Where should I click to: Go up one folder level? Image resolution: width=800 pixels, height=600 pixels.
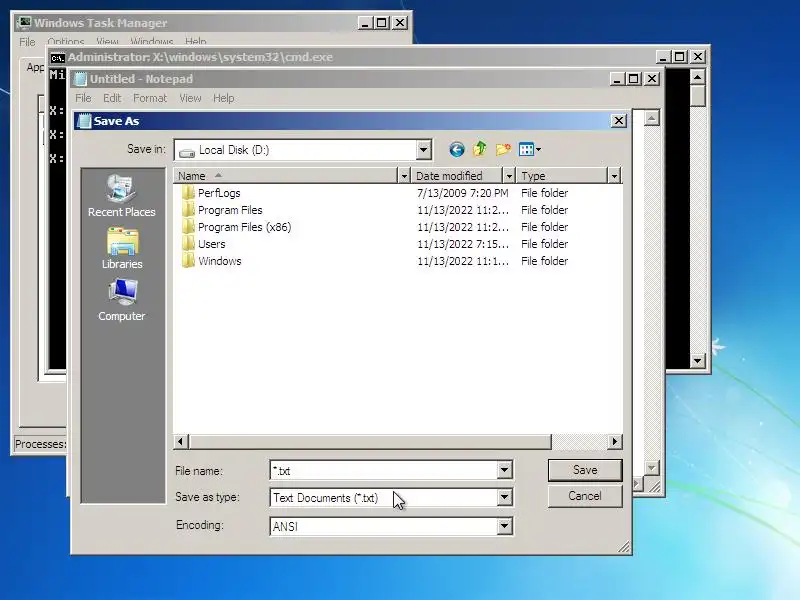[x=480, y=149]
